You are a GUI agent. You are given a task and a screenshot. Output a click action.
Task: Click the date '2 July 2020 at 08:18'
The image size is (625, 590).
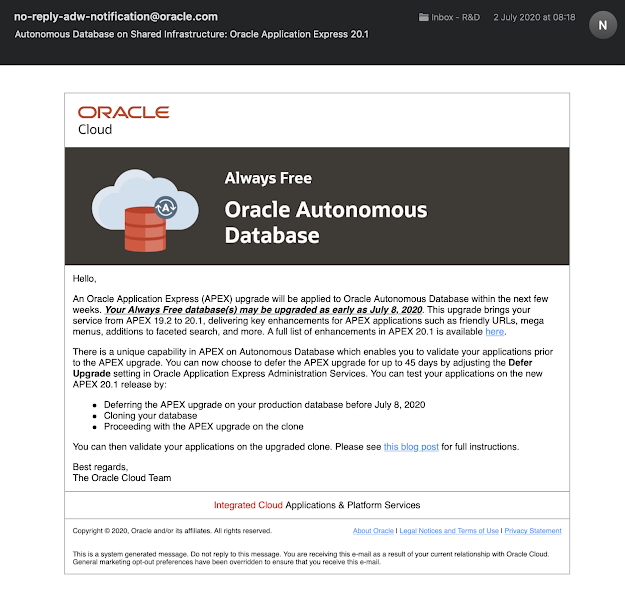(534, 18)
